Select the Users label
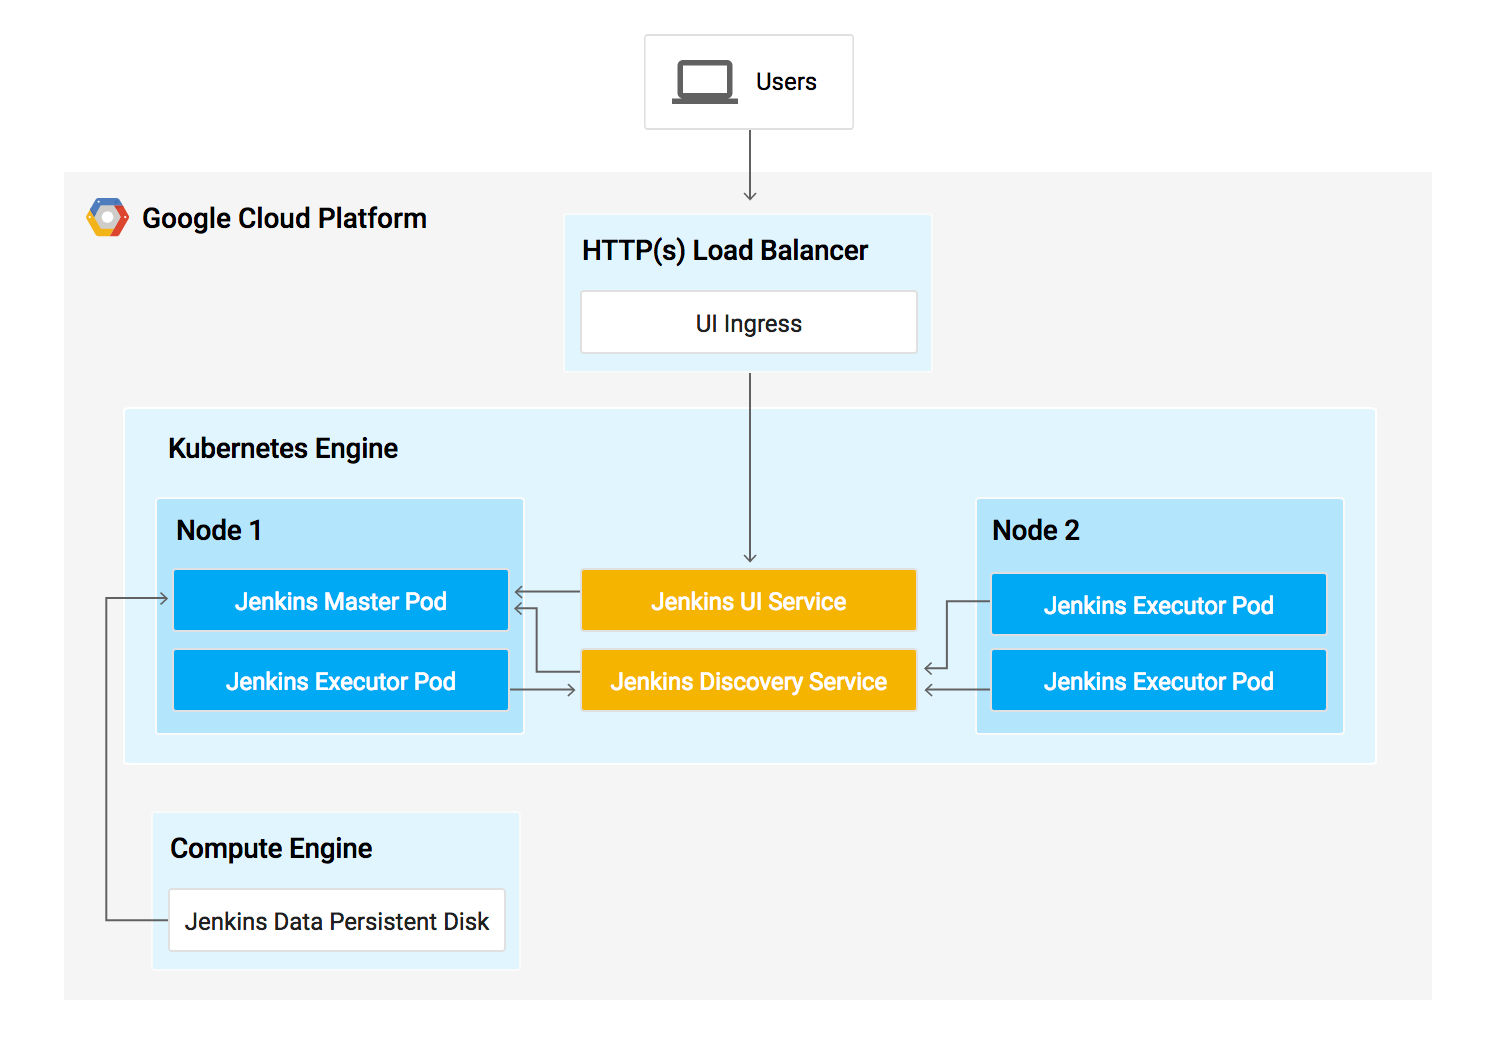The image size is (1504, 1050). point(786,82)
